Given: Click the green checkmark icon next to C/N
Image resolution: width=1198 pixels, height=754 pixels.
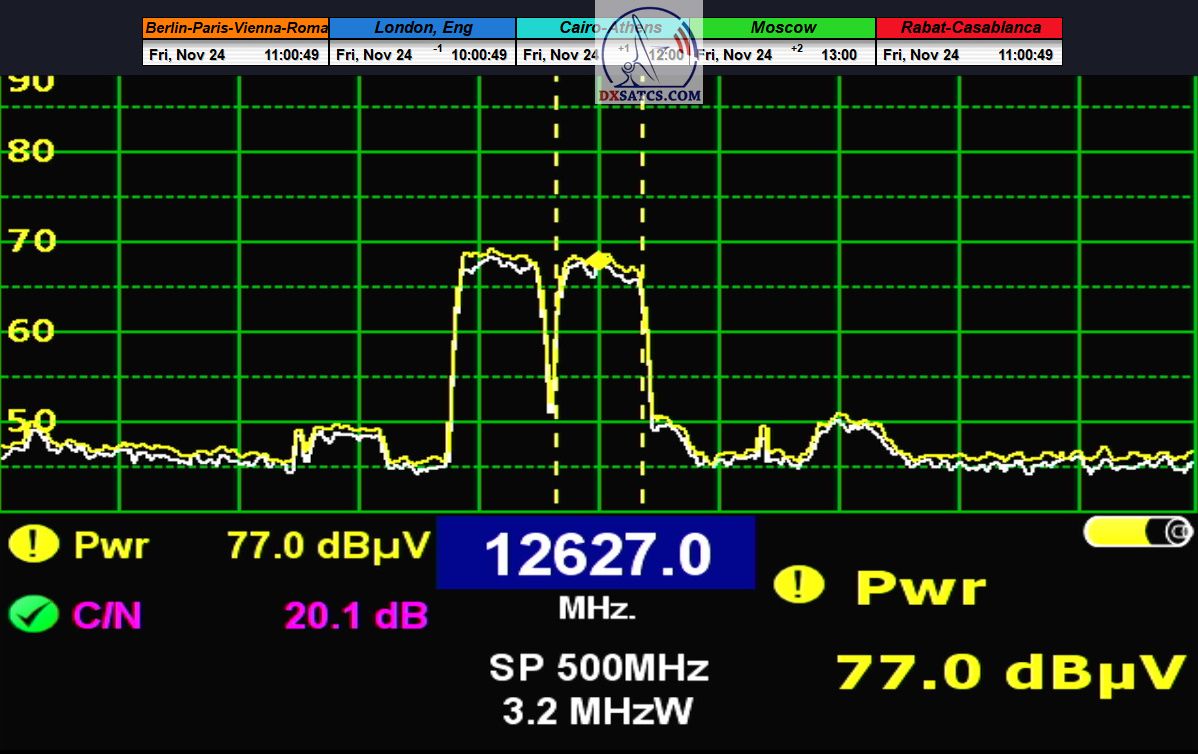Looking at the screenshot, I should pyautogui.click(x=33, y=614).
